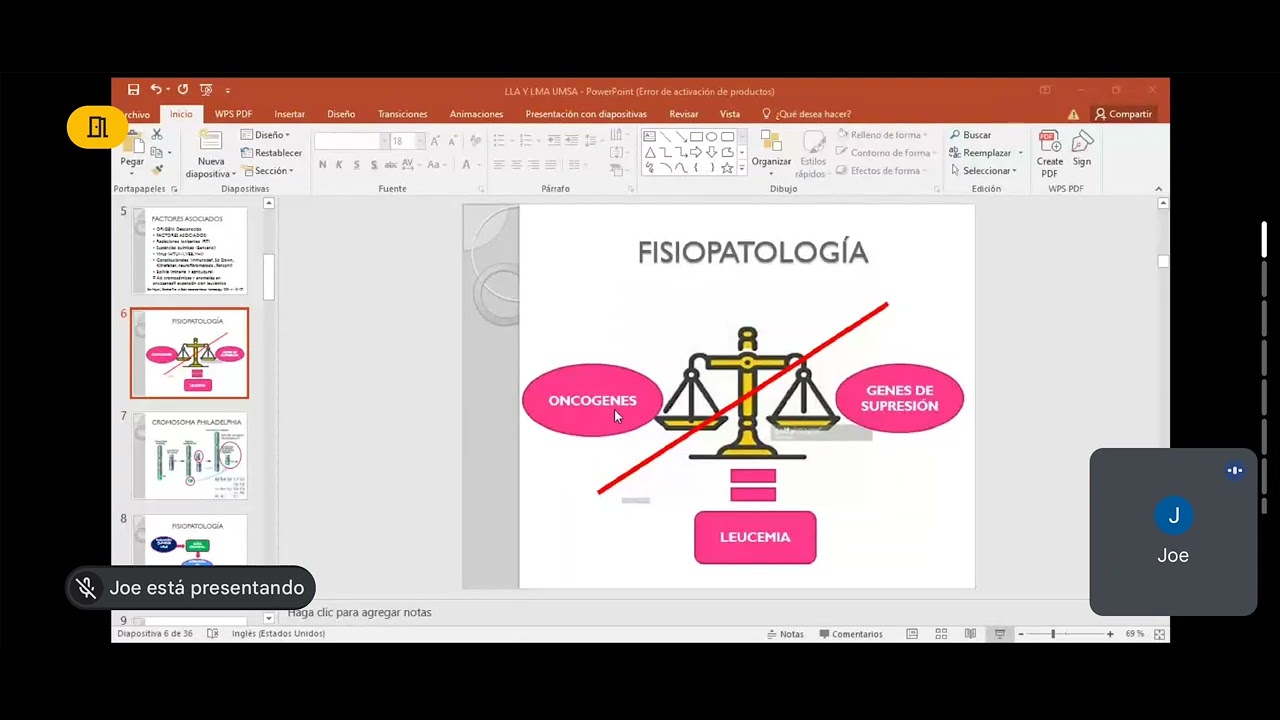
Task: Apply italics with the K button
Action: (x=339, y=164)
